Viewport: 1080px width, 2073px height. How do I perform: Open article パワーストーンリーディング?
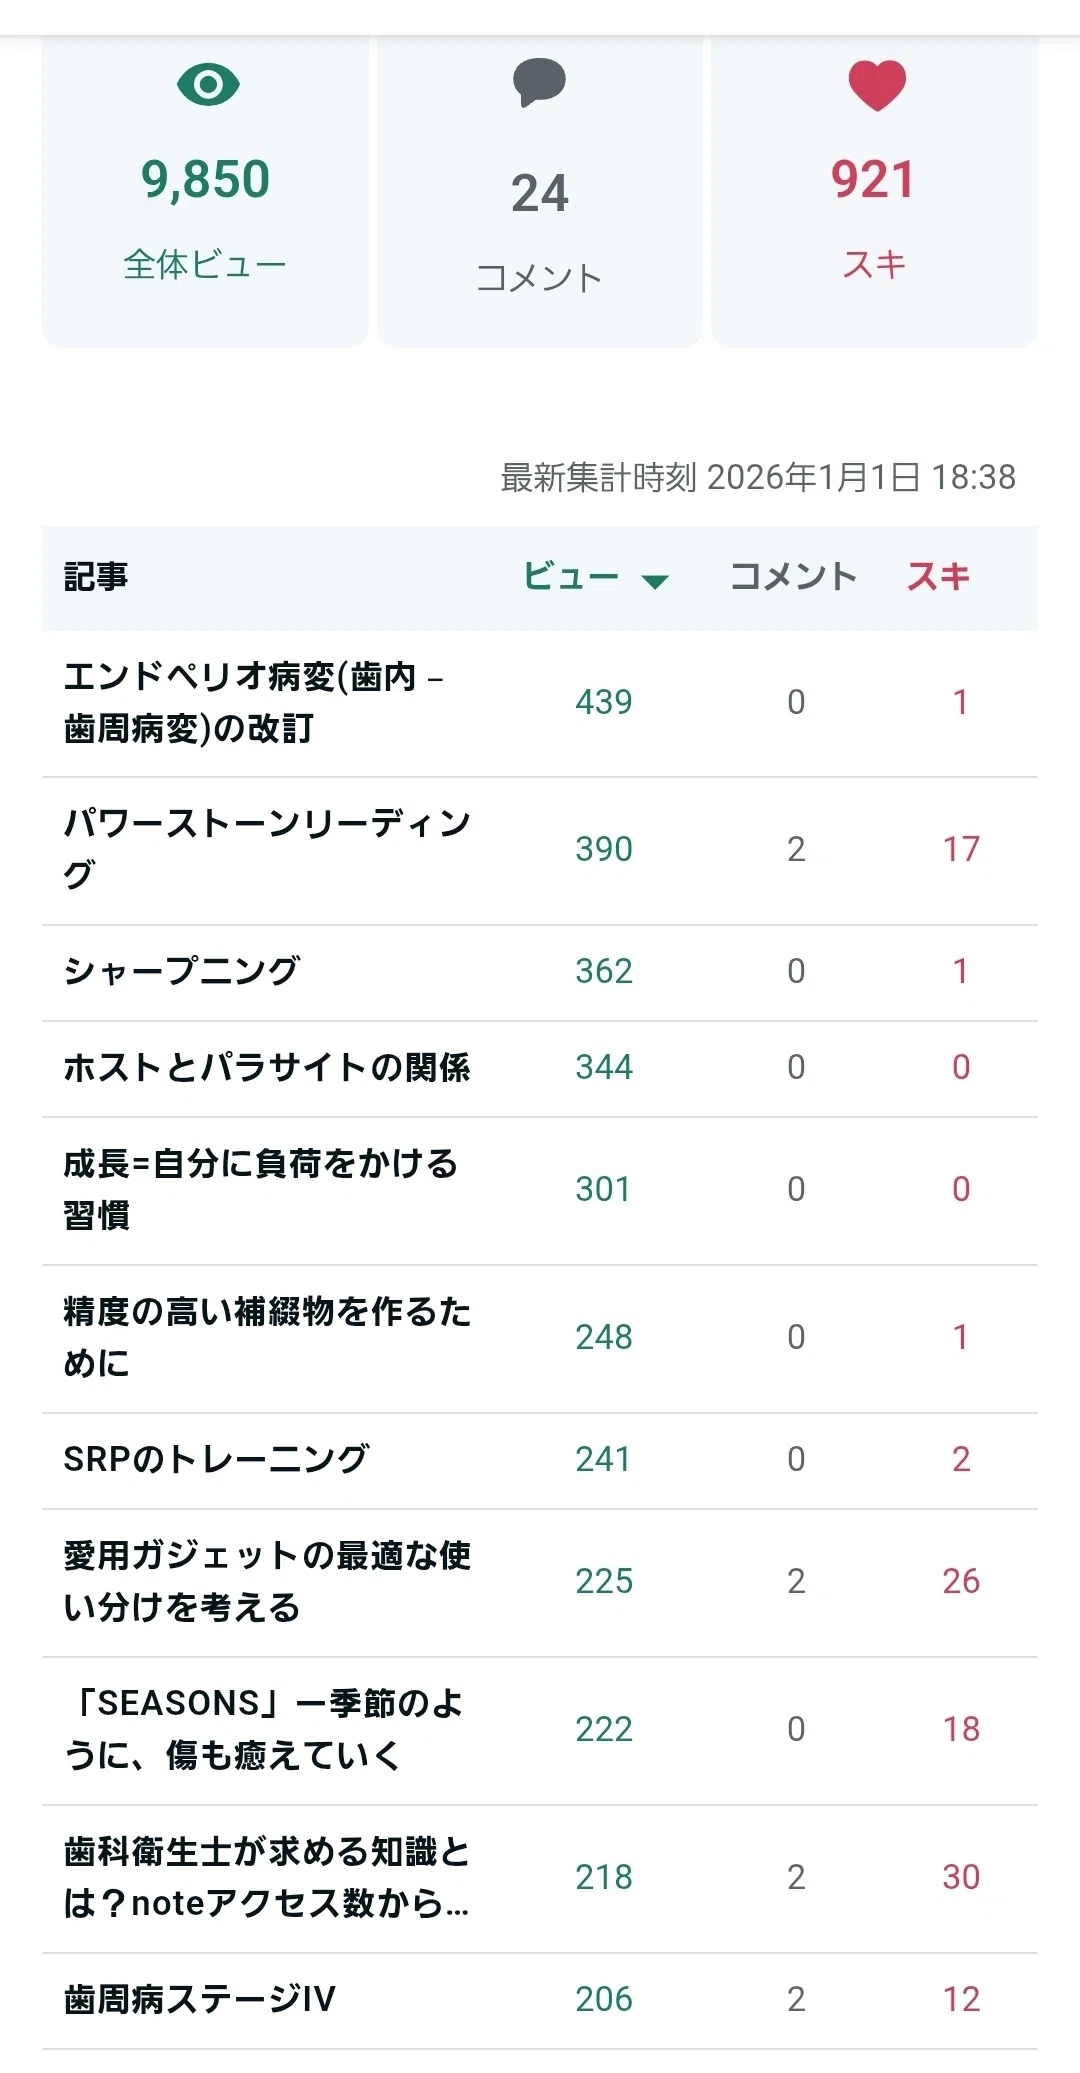pos(540,850)
